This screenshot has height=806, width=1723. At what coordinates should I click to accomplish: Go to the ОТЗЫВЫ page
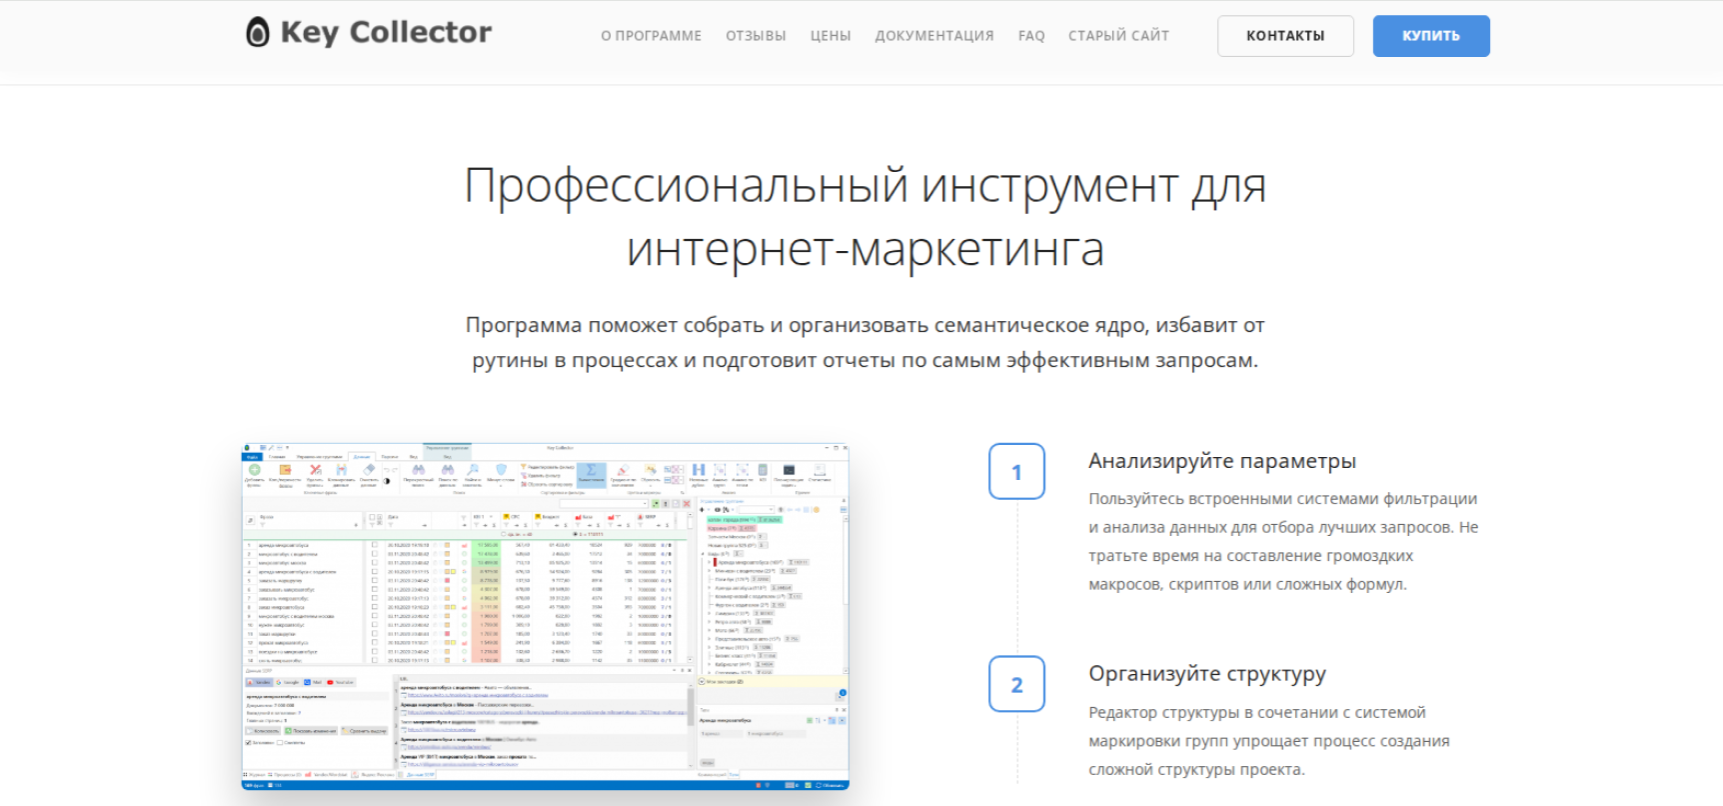pyautogui.click(x=756, y=36)
